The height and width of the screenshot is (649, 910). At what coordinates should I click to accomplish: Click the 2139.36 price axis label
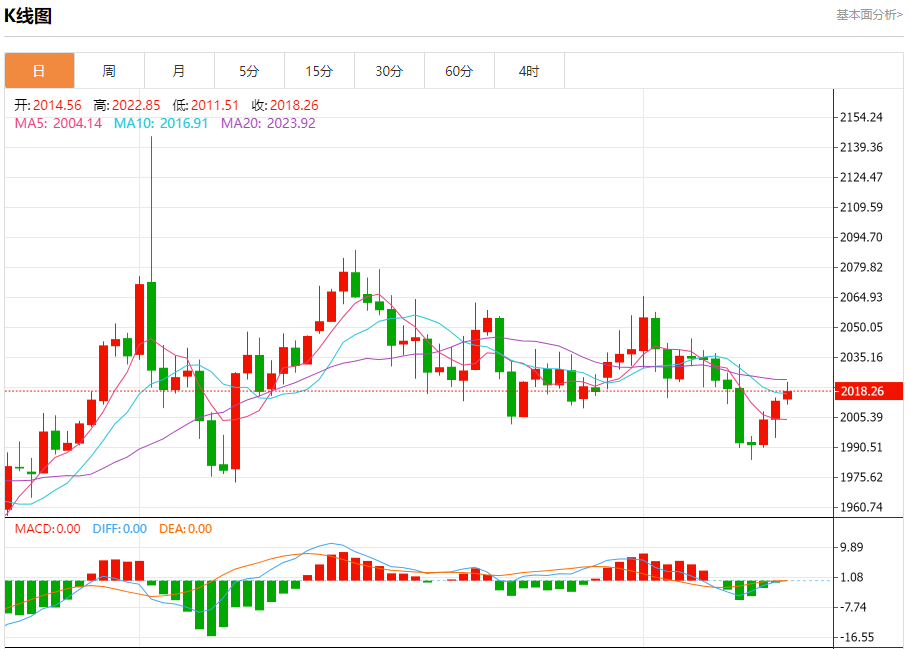point(861,147)
